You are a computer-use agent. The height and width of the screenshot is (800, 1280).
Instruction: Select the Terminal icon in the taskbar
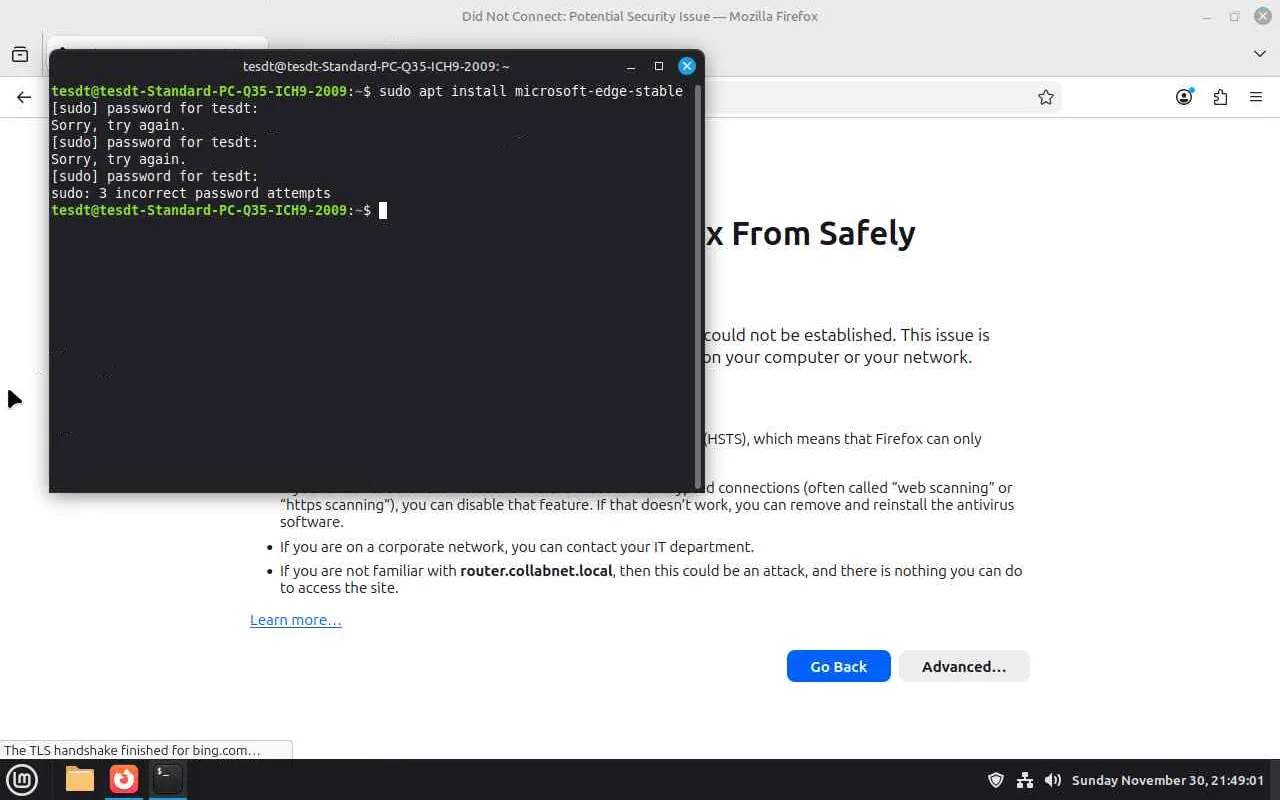(x=167, y=779)
